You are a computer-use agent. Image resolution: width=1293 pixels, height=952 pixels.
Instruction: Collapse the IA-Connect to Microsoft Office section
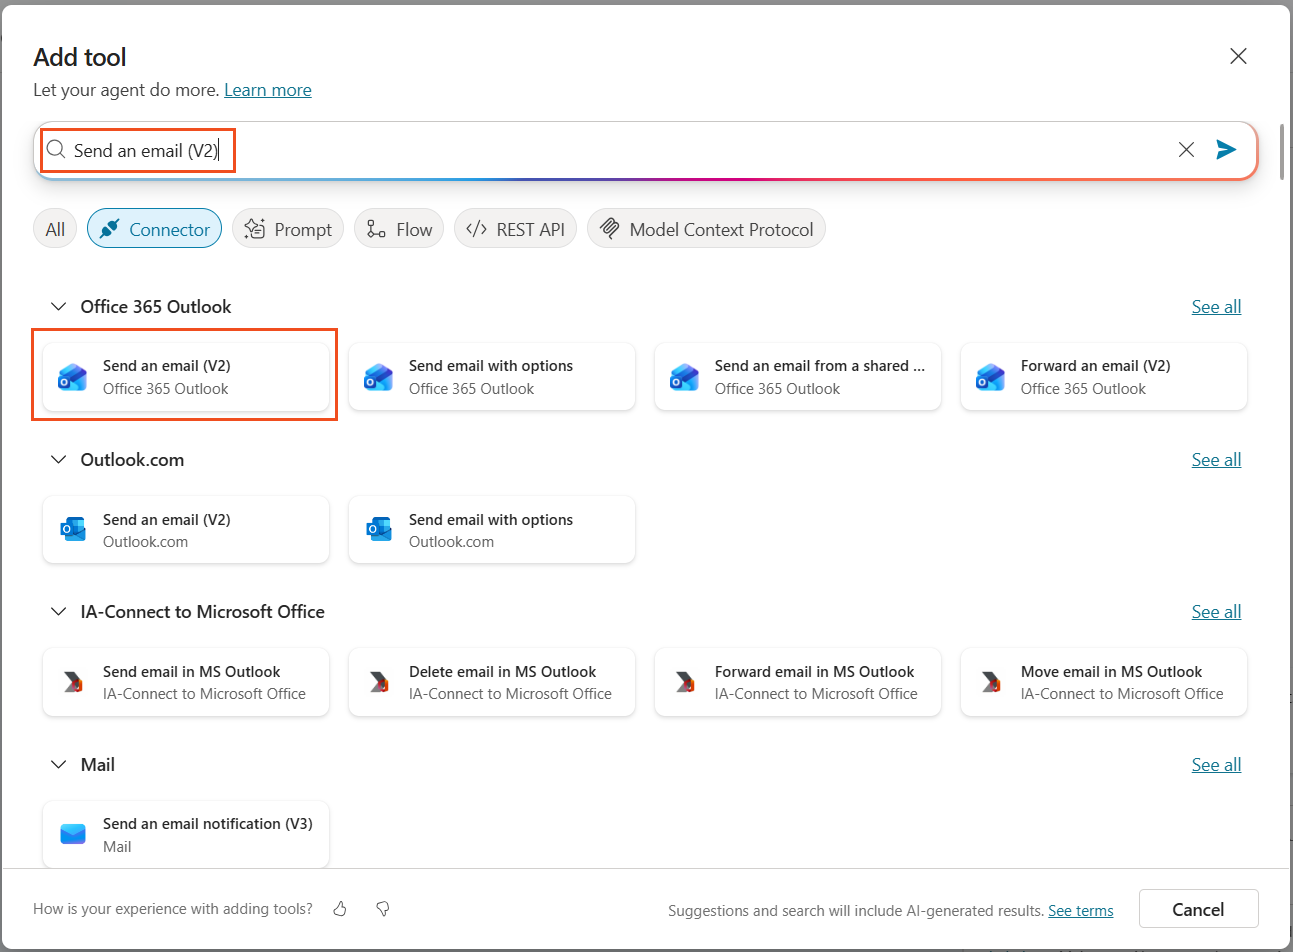pos(57,611)
